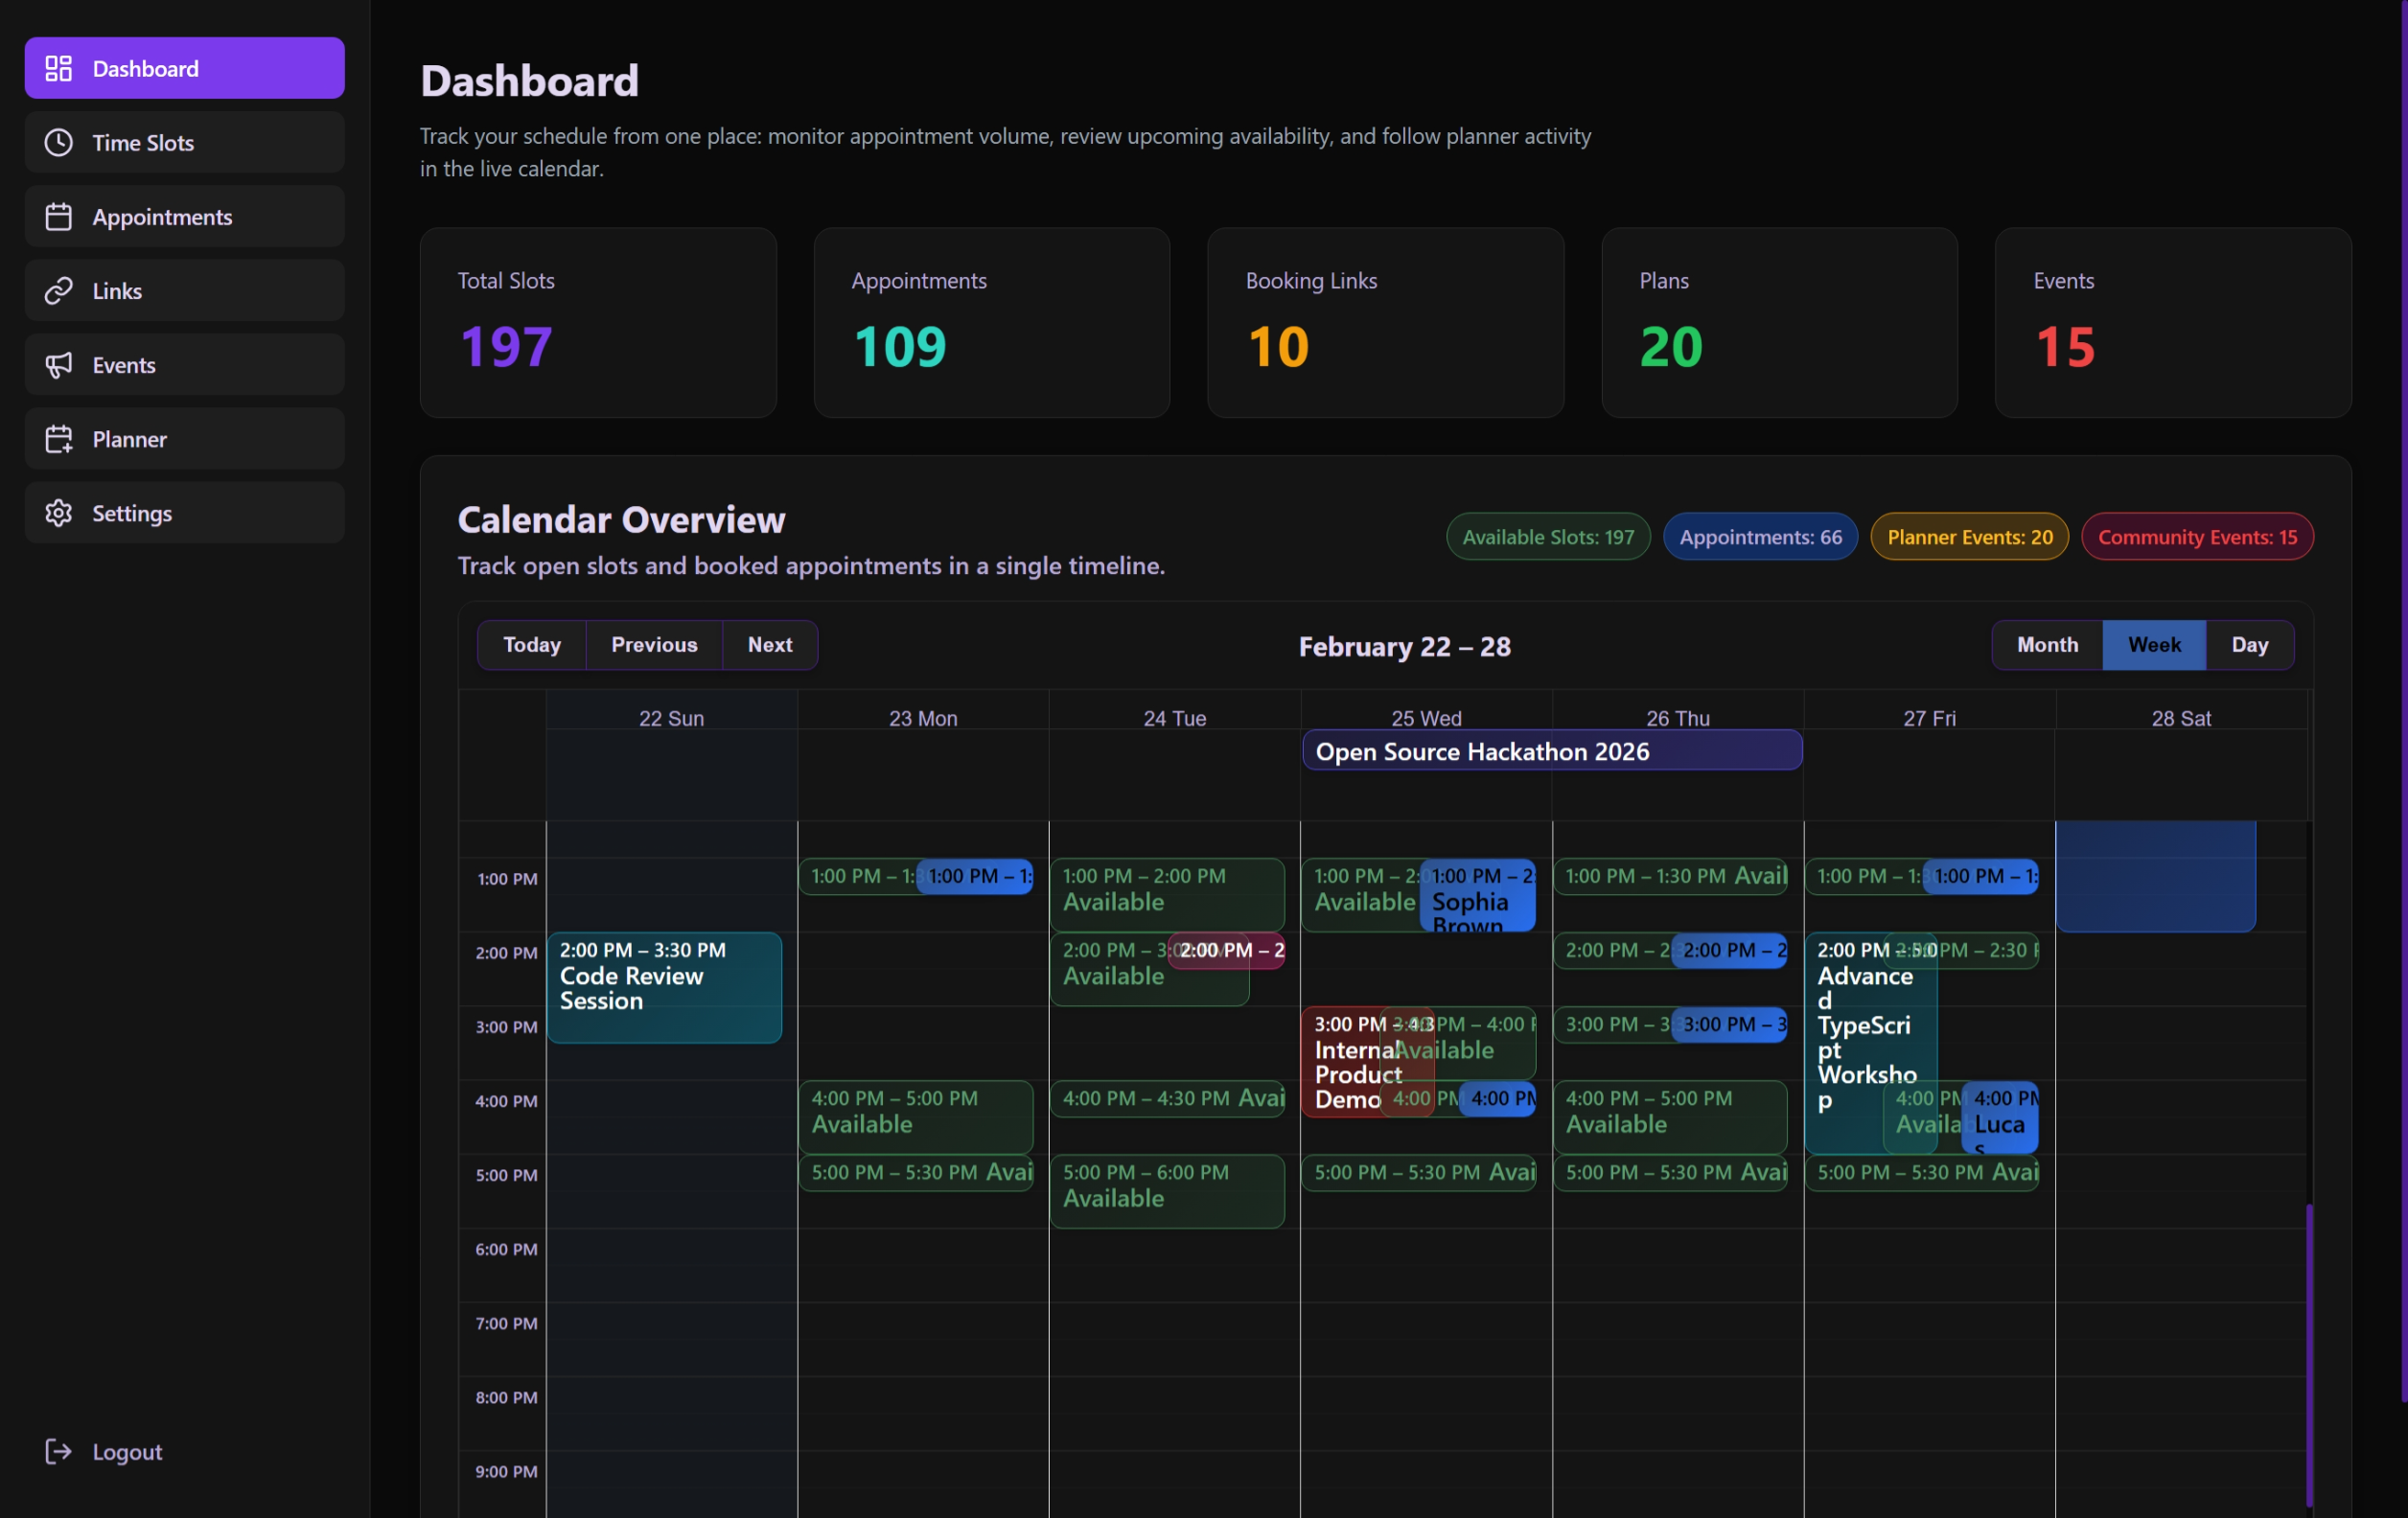Click the Planner Events: 20 badge
Screen dimensions: 2408x1518
(x=1968, y=537)
